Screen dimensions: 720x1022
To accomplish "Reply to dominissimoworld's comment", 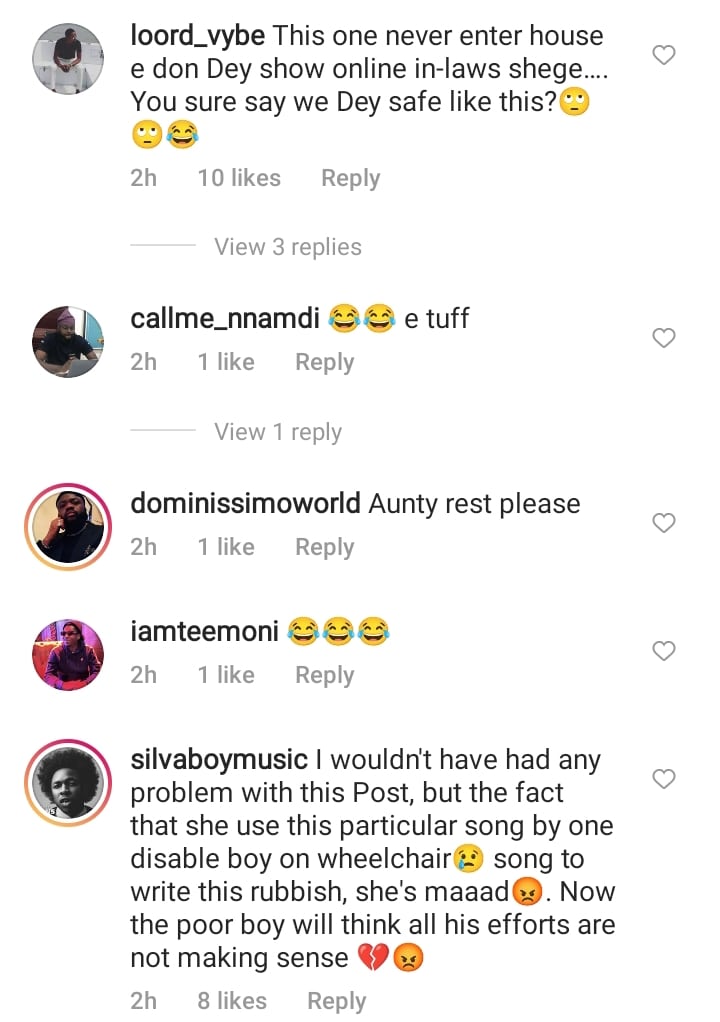I will pos(324,547).
